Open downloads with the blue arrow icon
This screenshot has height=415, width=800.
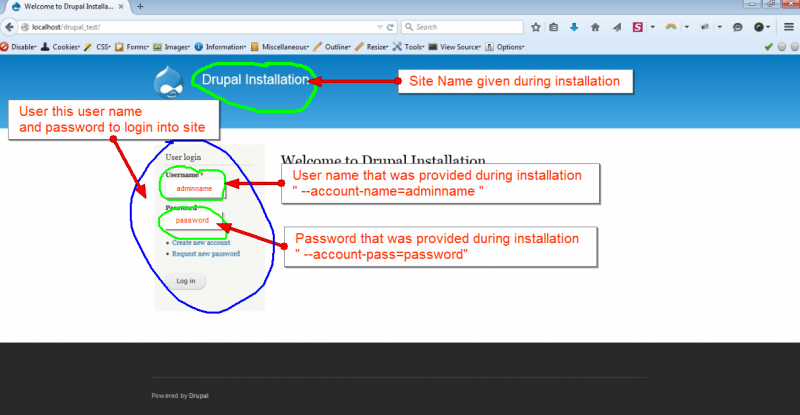574,27
